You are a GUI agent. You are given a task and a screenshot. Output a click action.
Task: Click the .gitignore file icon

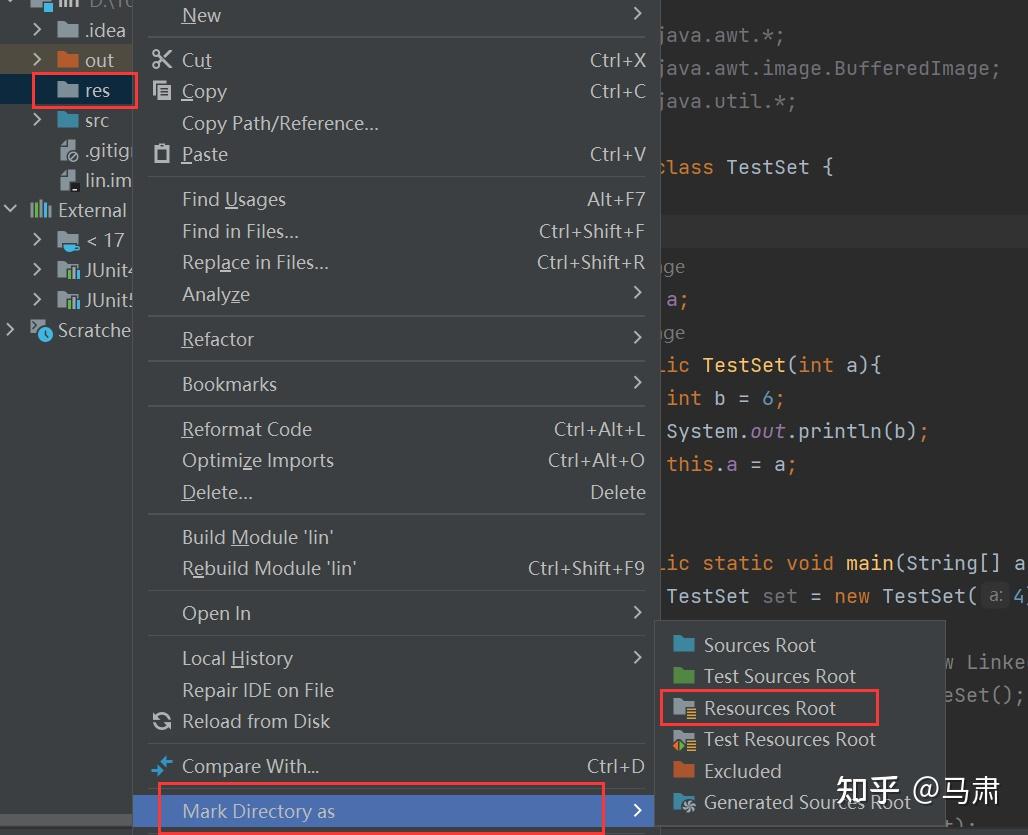tap(69, 151)
